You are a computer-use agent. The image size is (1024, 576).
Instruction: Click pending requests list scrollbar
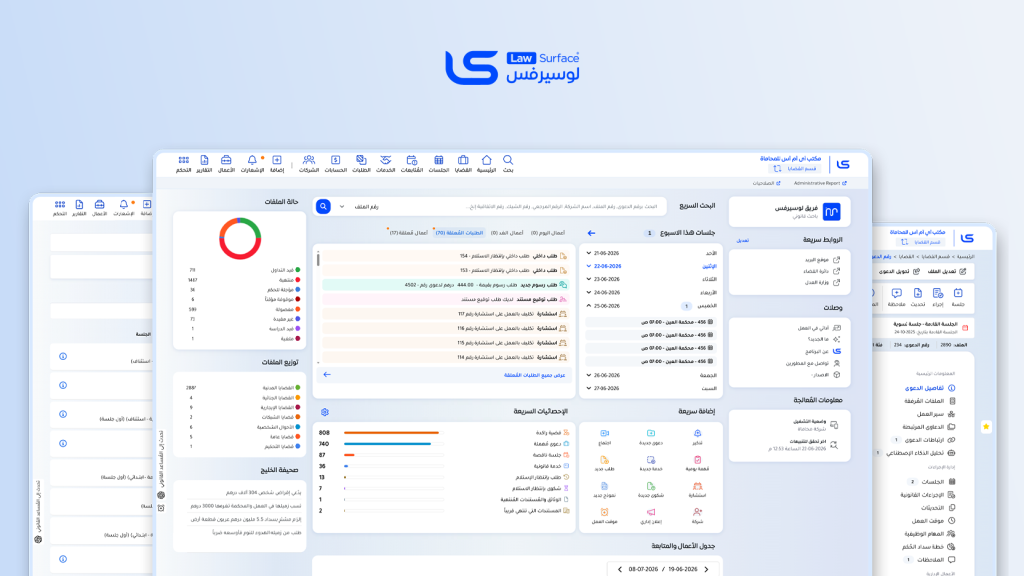point(318,259)
